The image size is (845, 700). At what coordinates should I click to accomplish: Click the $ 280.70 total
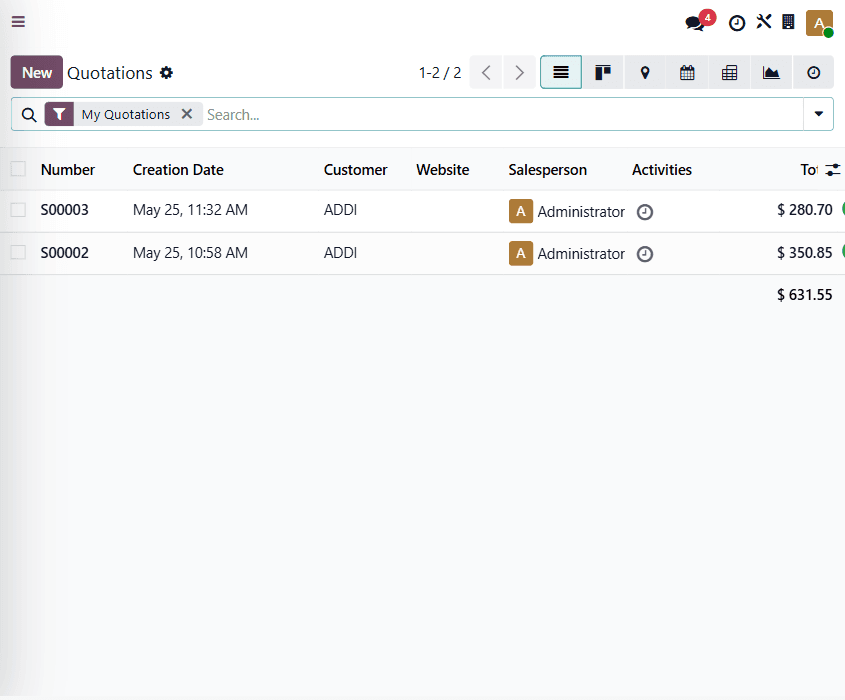[x=805, y=210]
